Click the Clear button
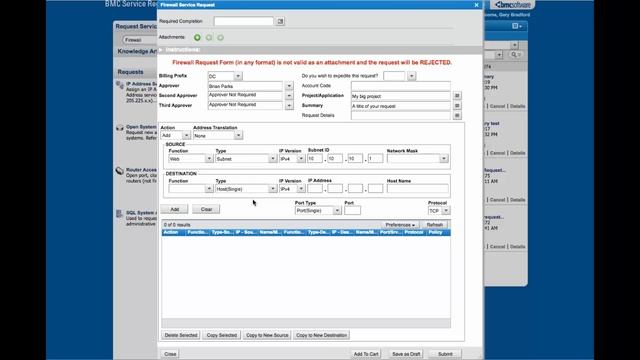The height and width of the screenshot is (360, 640). [x=206, y=209]
